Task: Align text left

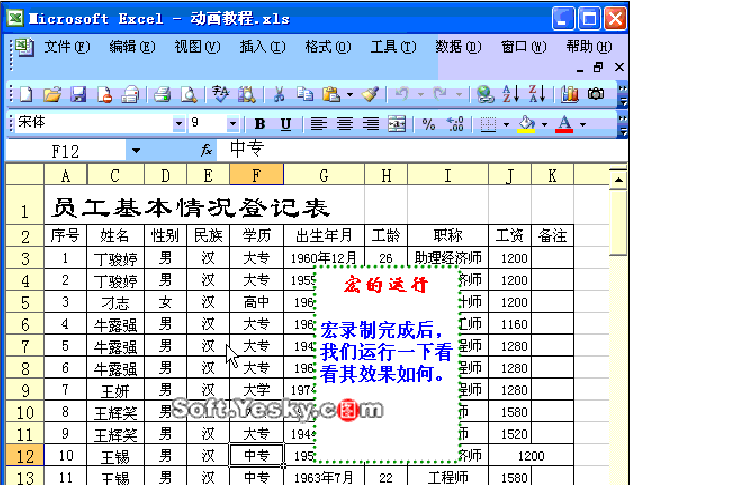Action: pyautogui.click(x=318, y=124)
